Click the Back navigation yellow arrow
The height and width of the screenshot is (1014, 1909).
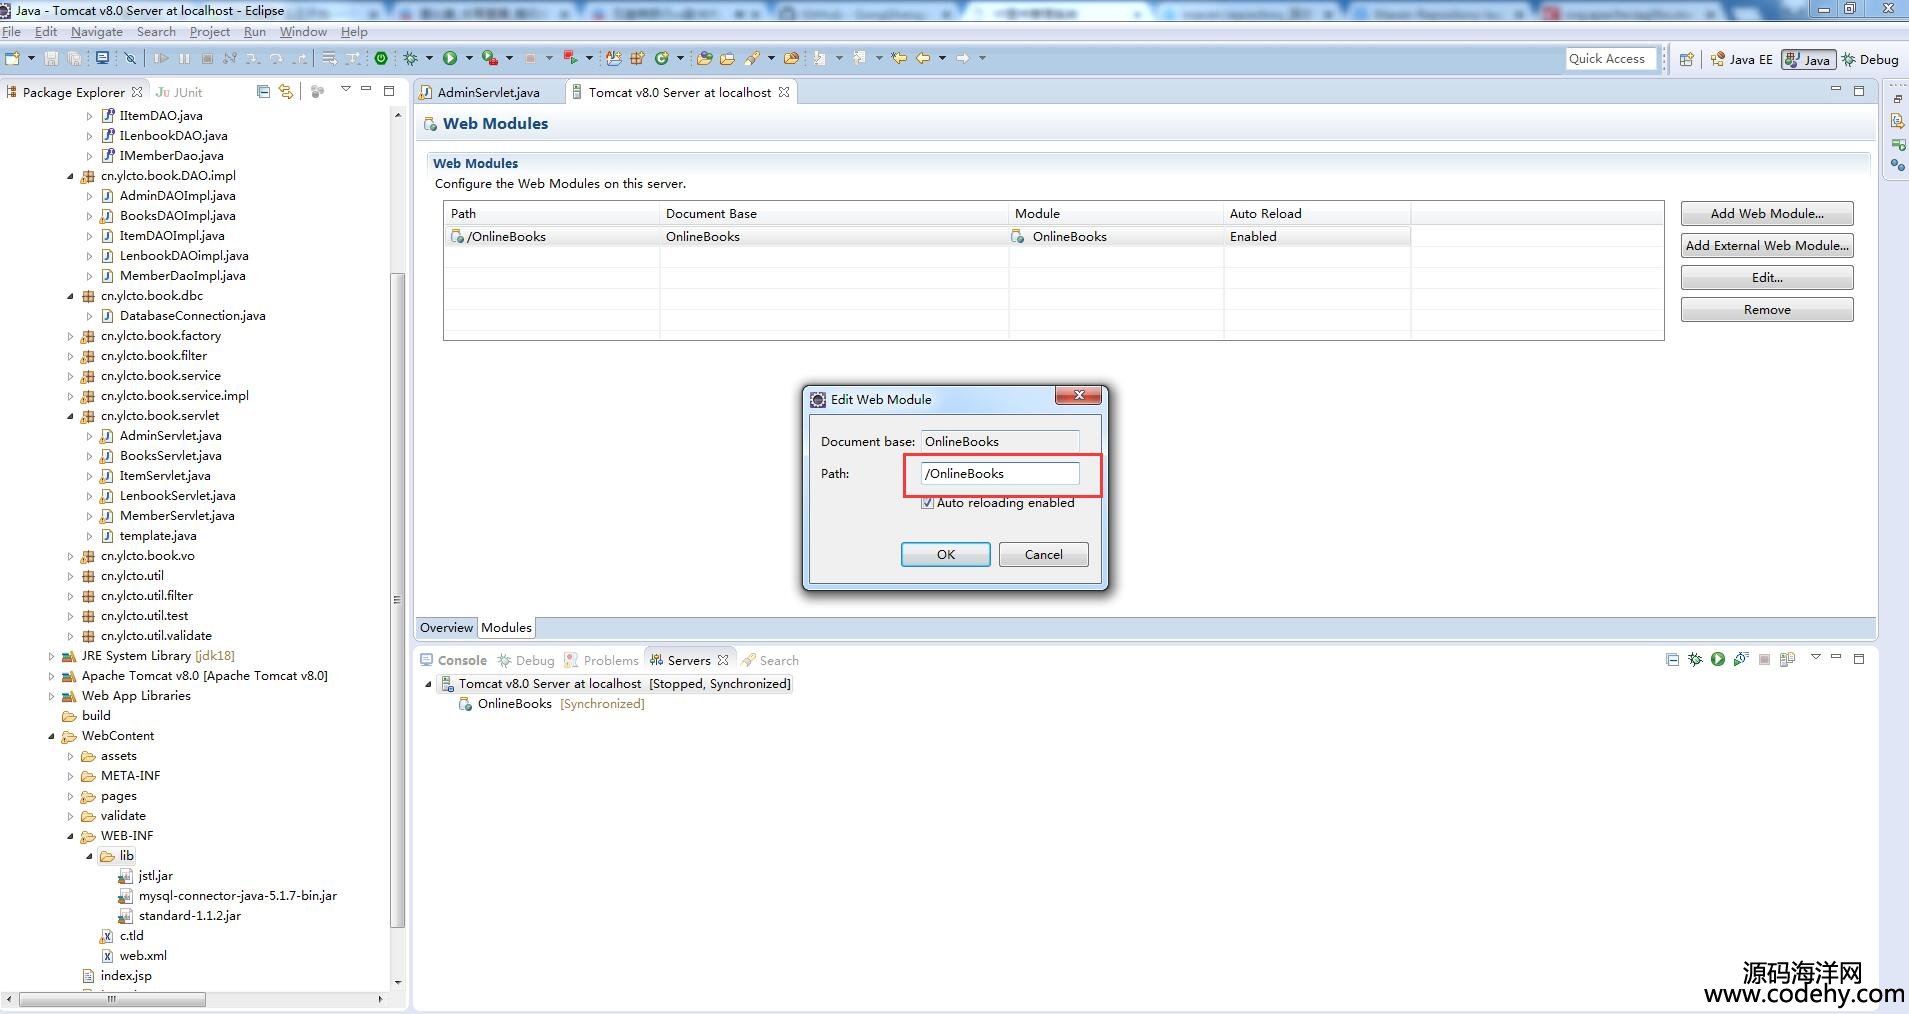tap(924, 58)
